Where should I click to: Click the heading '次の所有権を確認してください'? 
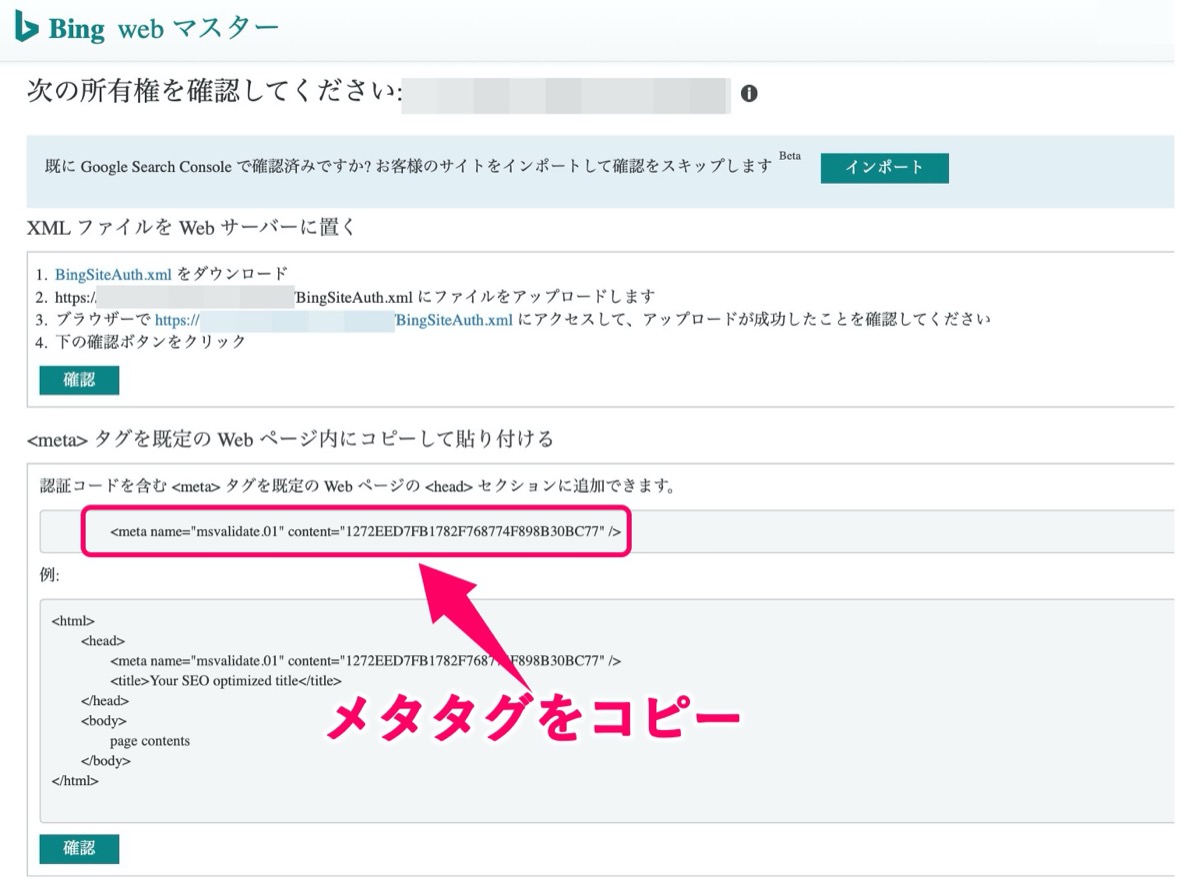coord(215,93)
